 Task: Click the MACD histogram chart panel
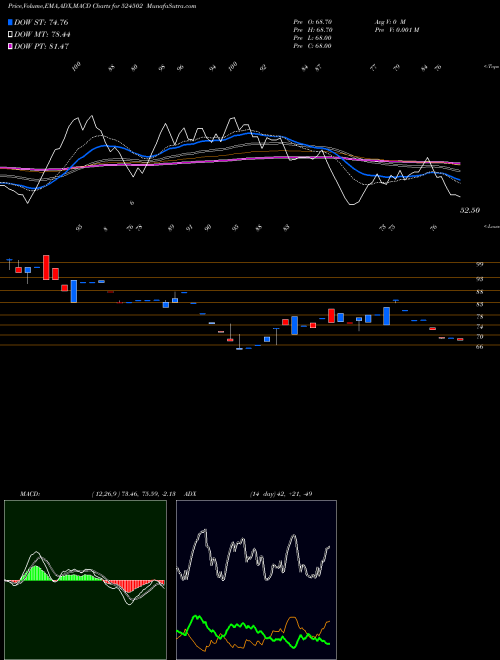(x=85, y=580)
